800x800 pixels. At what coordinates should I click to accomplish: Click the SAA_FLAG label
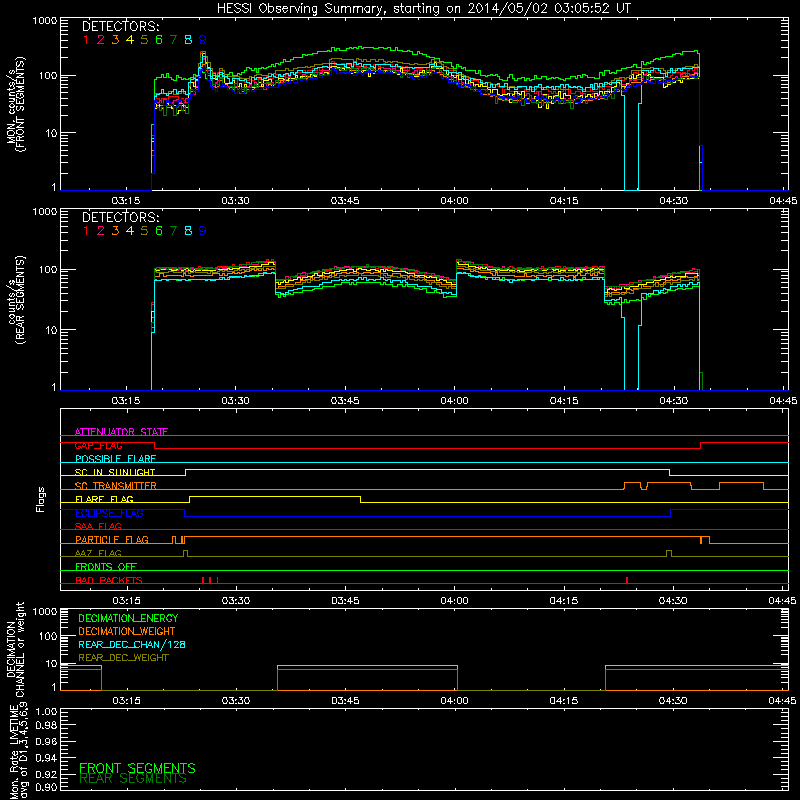[98, 526]
